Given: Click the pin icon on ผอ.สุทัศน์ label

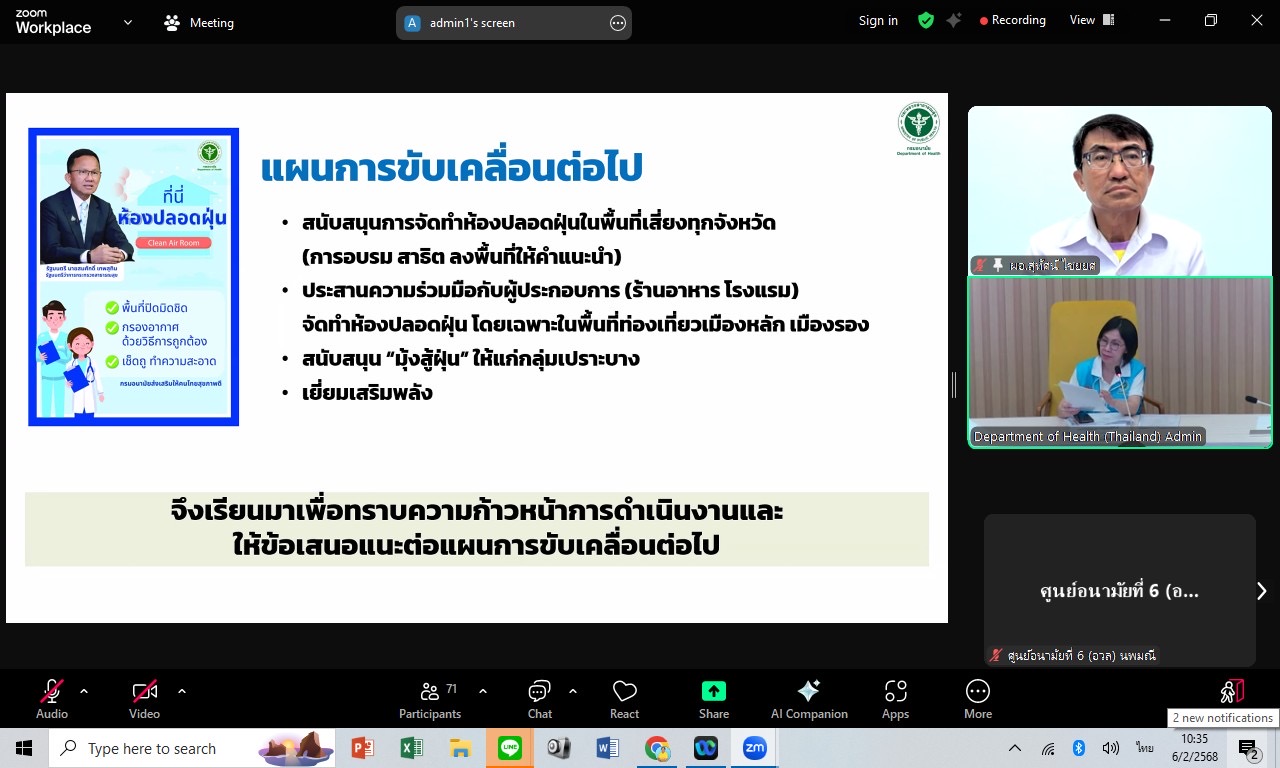Looking at the screenshot, I should pos(998,265).
